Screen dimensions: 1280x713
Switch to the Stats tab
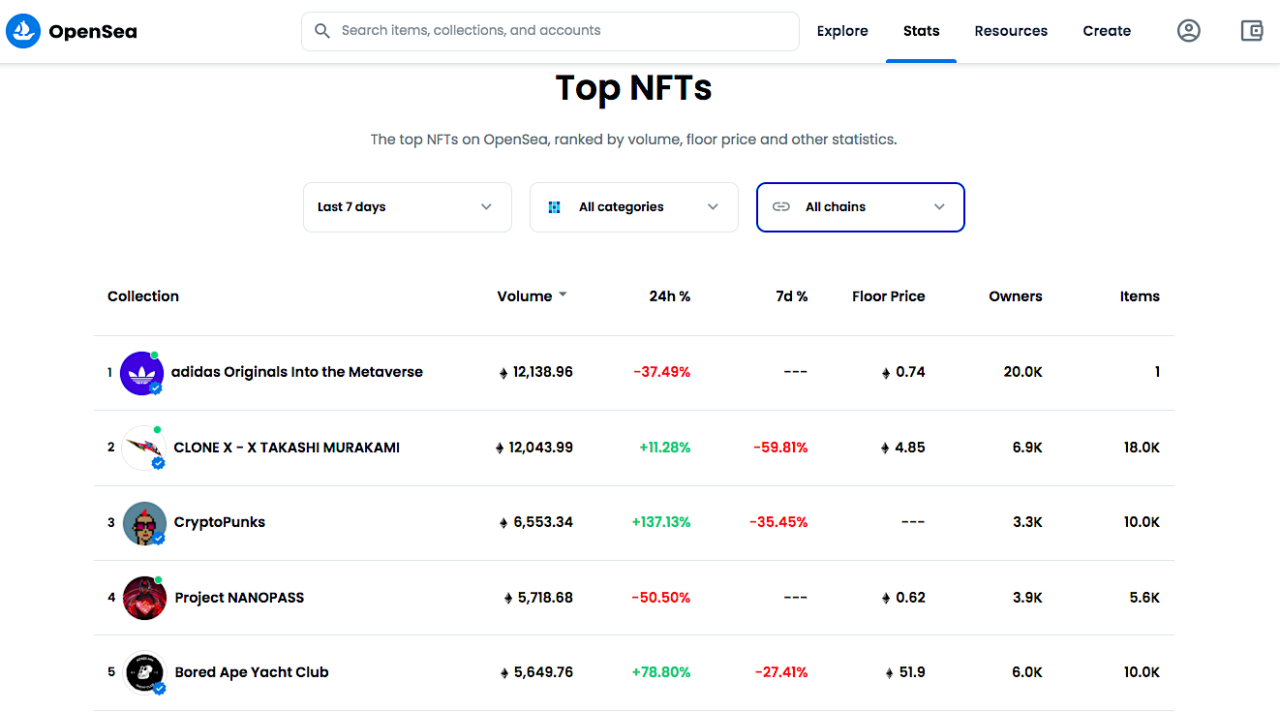[x=920, y=31]
